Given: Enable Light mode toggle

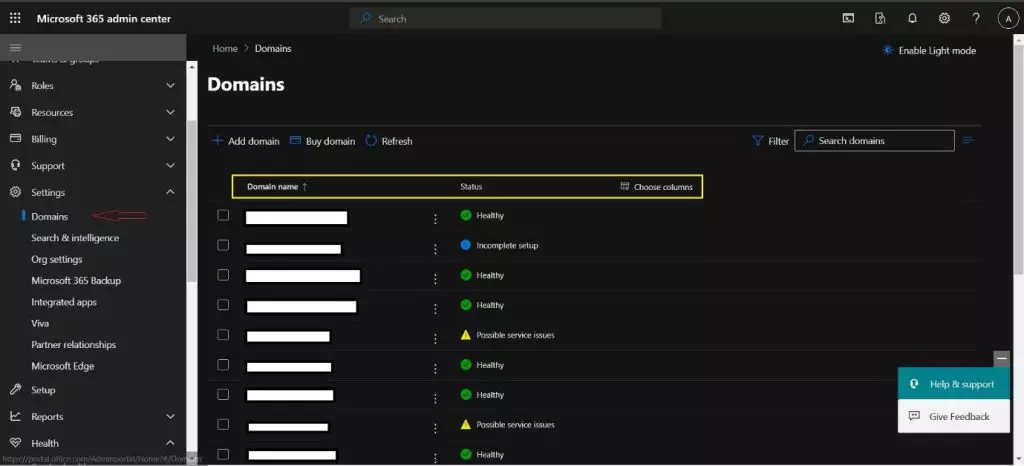Looking at the screenshot, I should pos(928,50).
